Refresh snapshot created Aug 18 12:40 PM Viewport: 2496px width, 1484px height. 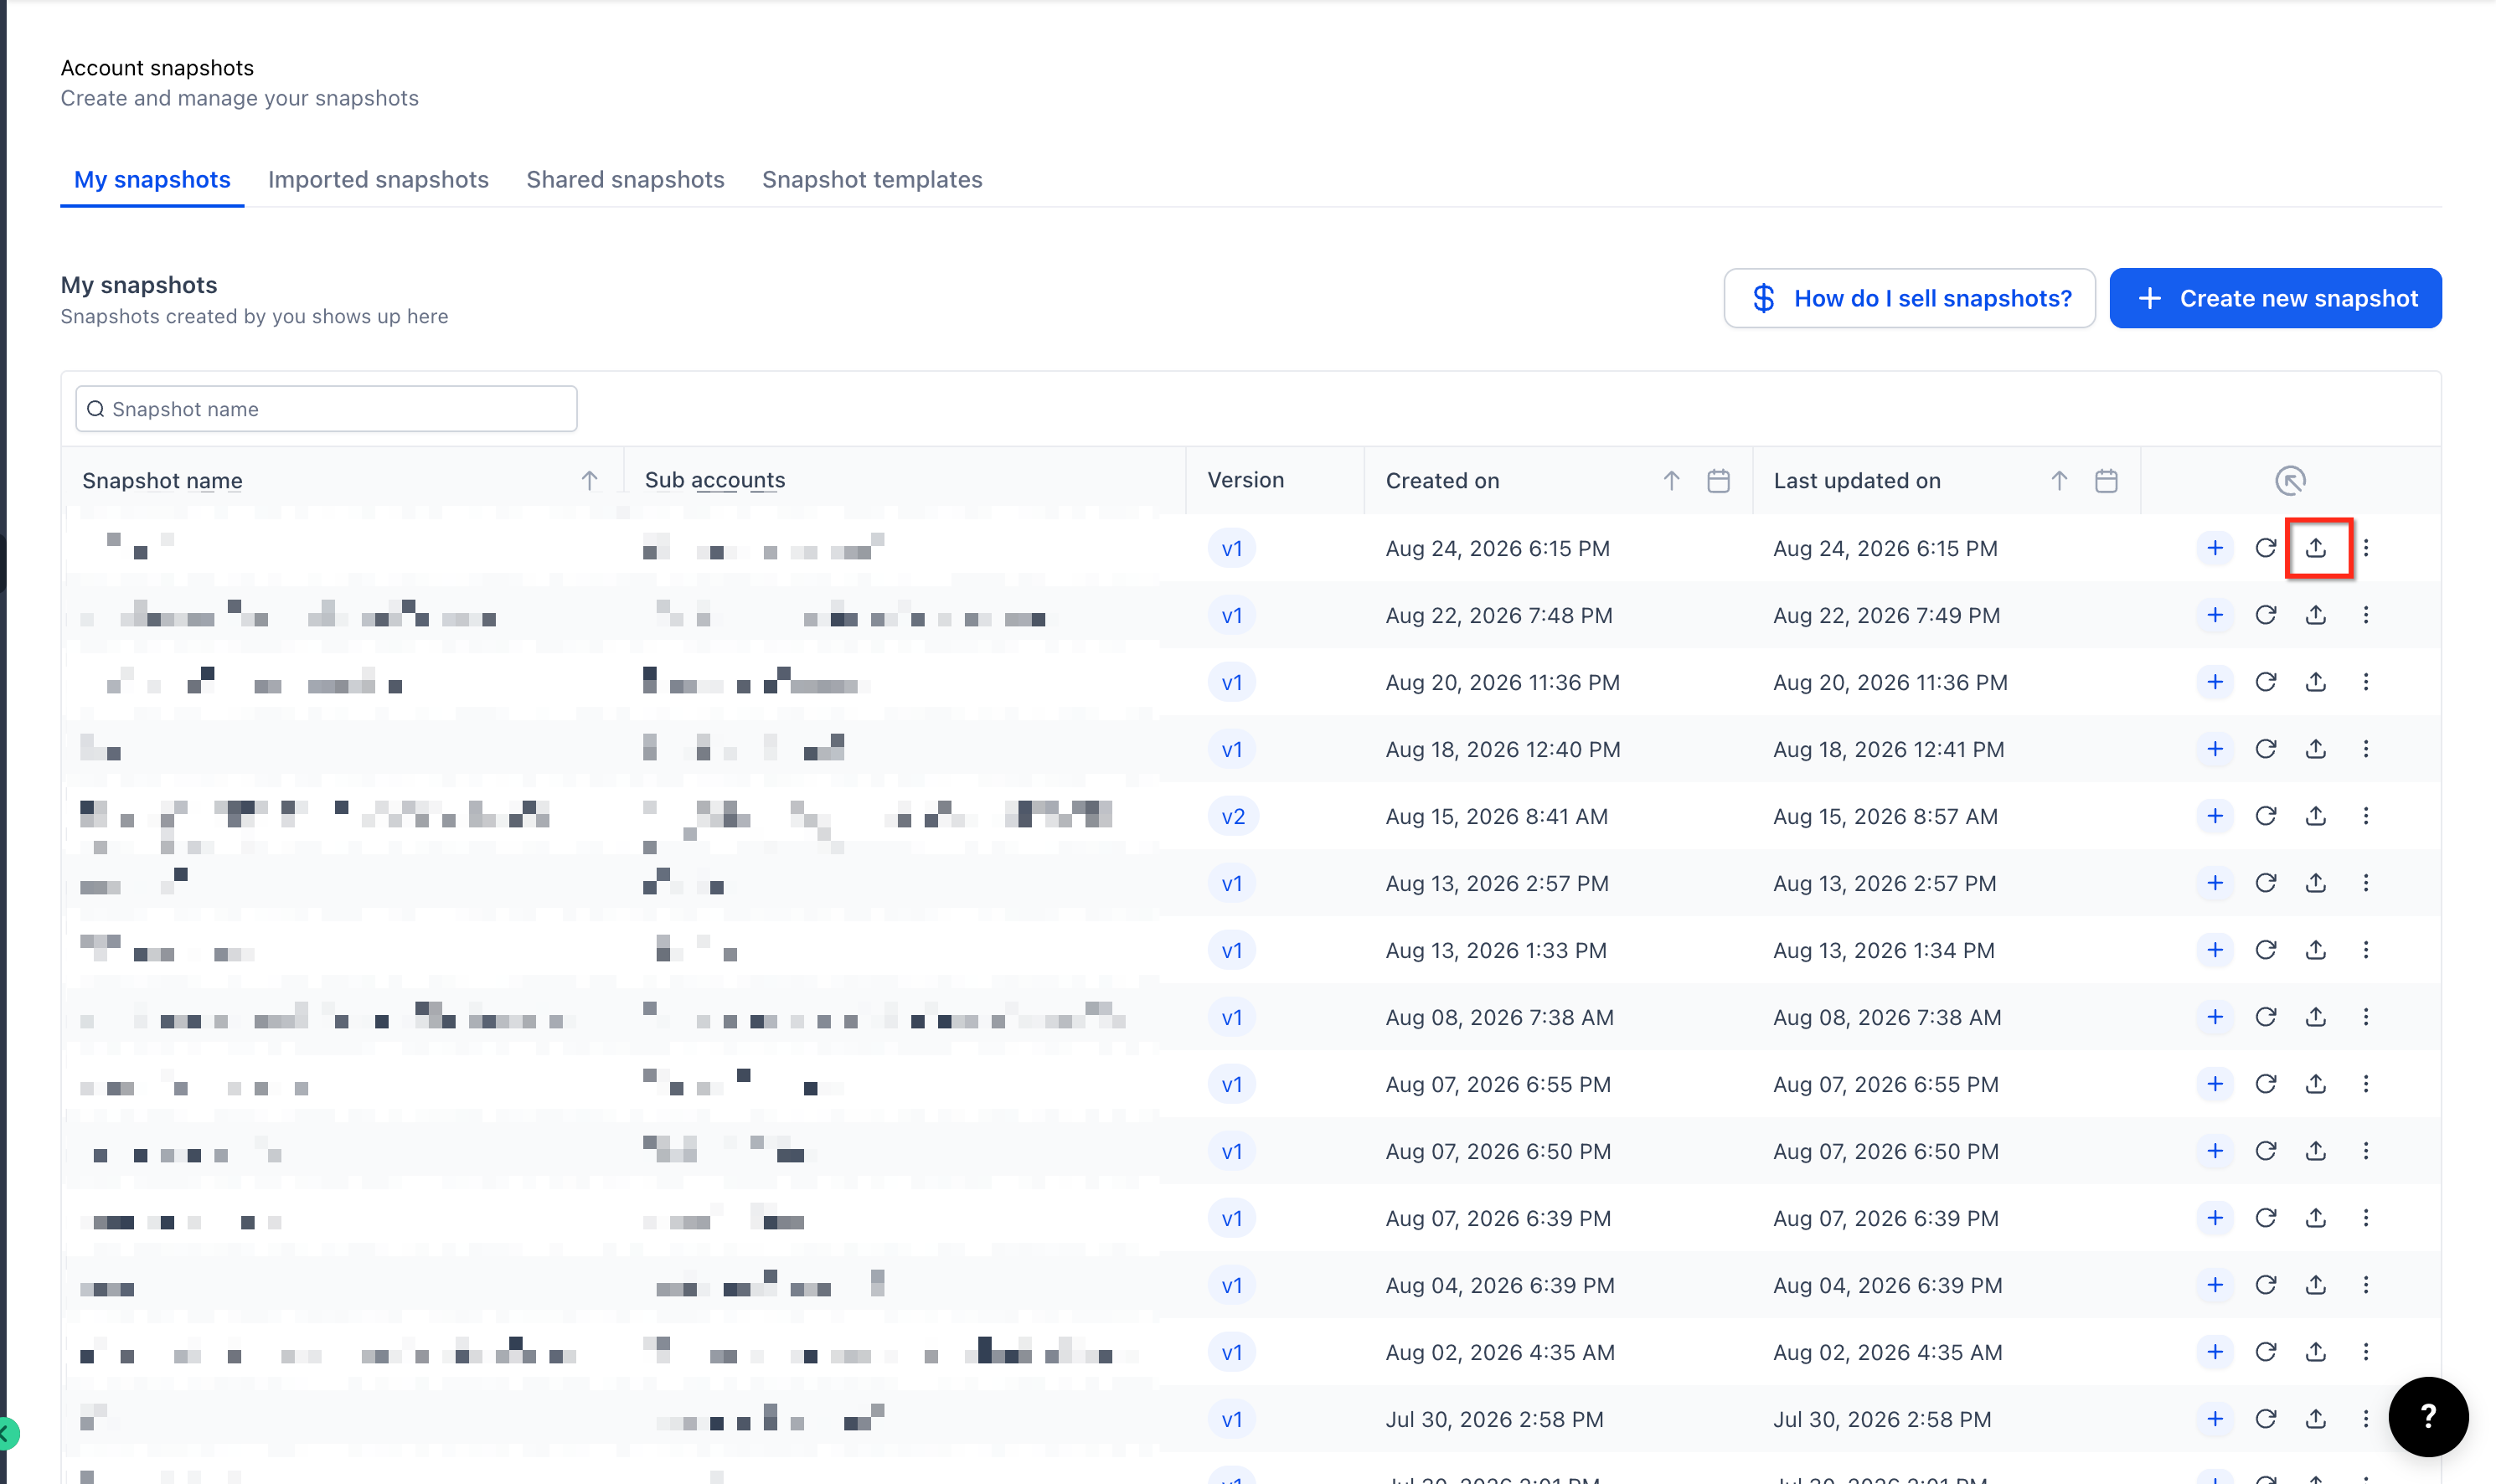click(2265, 749)
